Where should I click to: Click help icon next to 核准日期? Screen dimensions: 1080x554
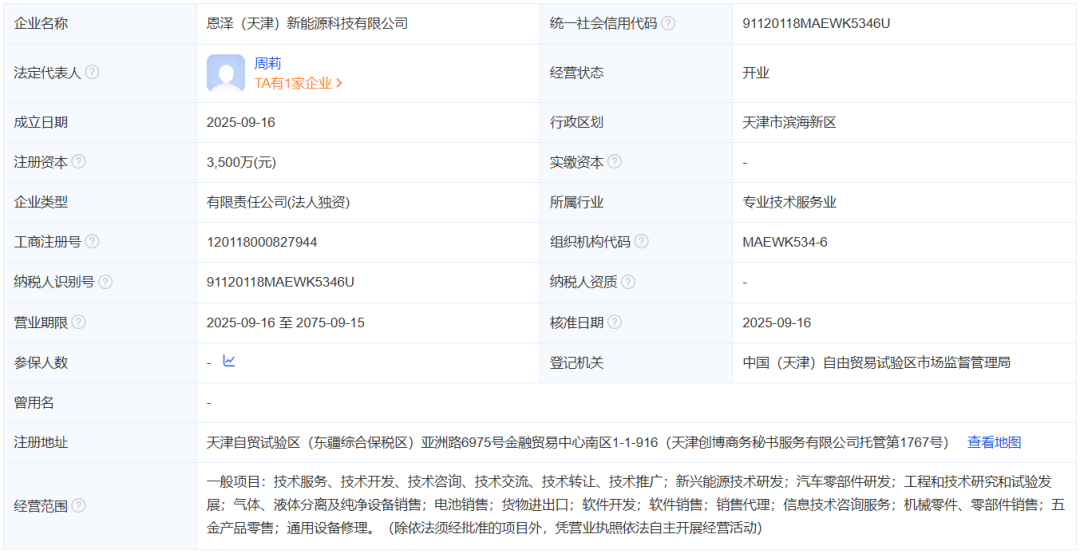(614, 322)
